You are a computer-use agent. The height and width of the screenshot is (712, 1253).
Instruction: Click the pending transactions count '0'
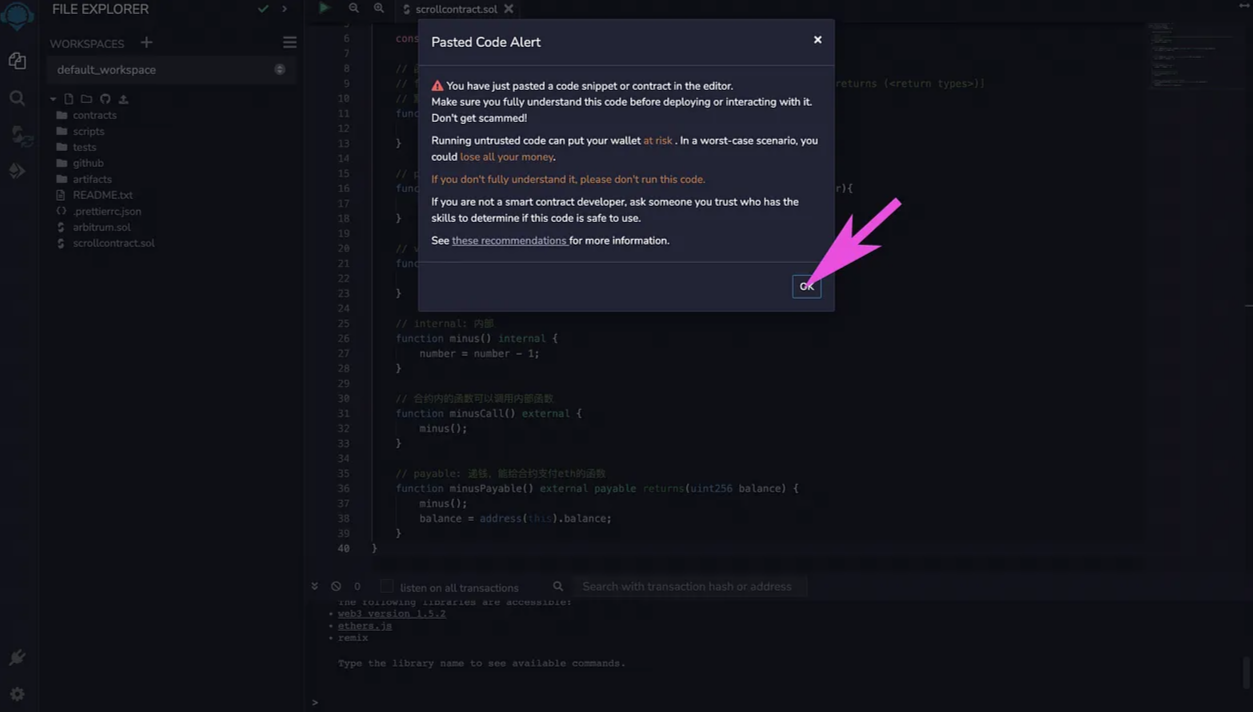pyautogui.click(x=357, y=587)
